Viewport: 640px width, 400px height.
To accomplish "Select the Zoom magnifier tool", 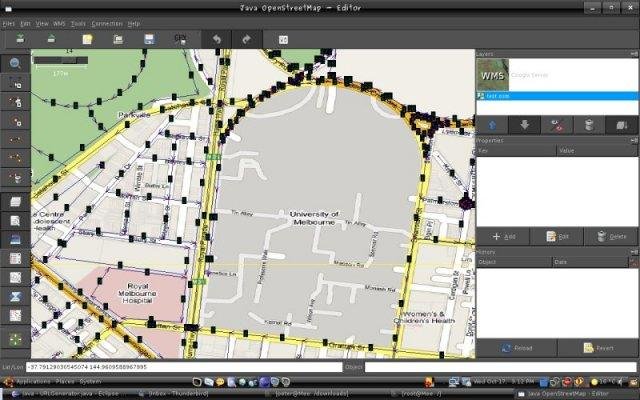I will pos(15,64).
